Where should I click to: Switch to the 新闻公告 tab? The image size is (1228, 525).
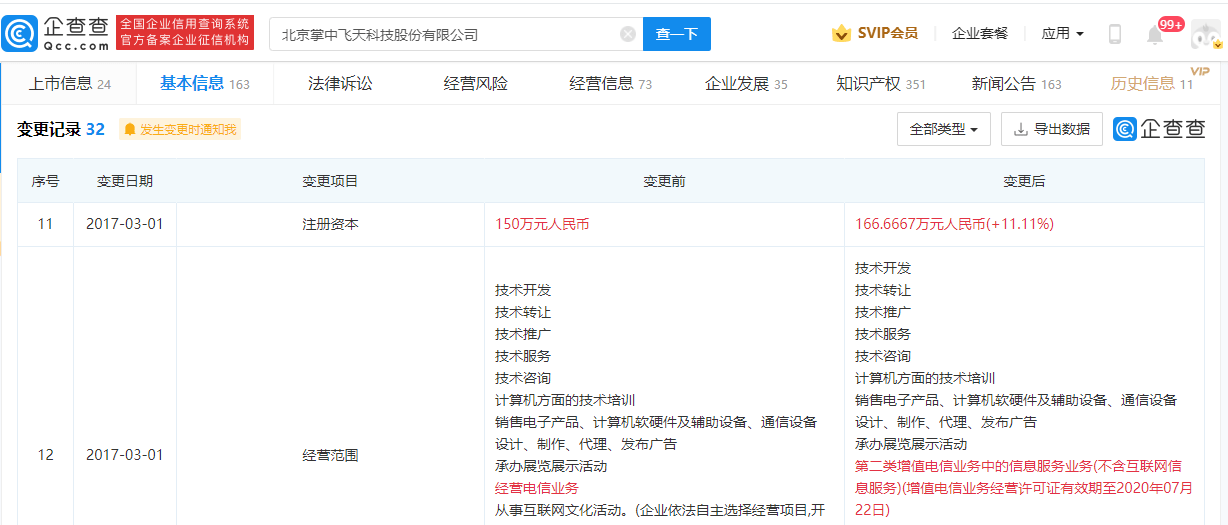click(x=1017, y=83)
